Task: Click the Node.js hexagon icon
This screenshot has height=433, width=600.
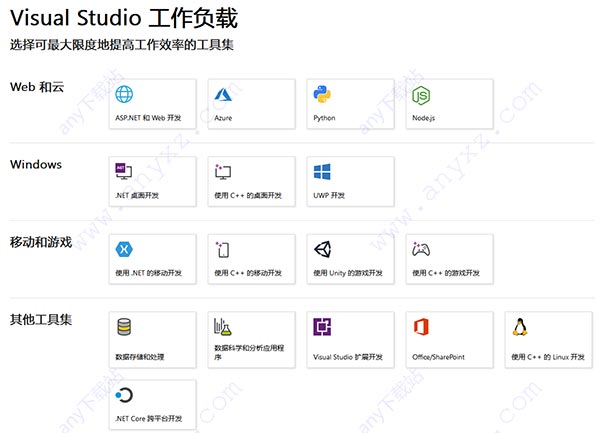Action: 421,95
